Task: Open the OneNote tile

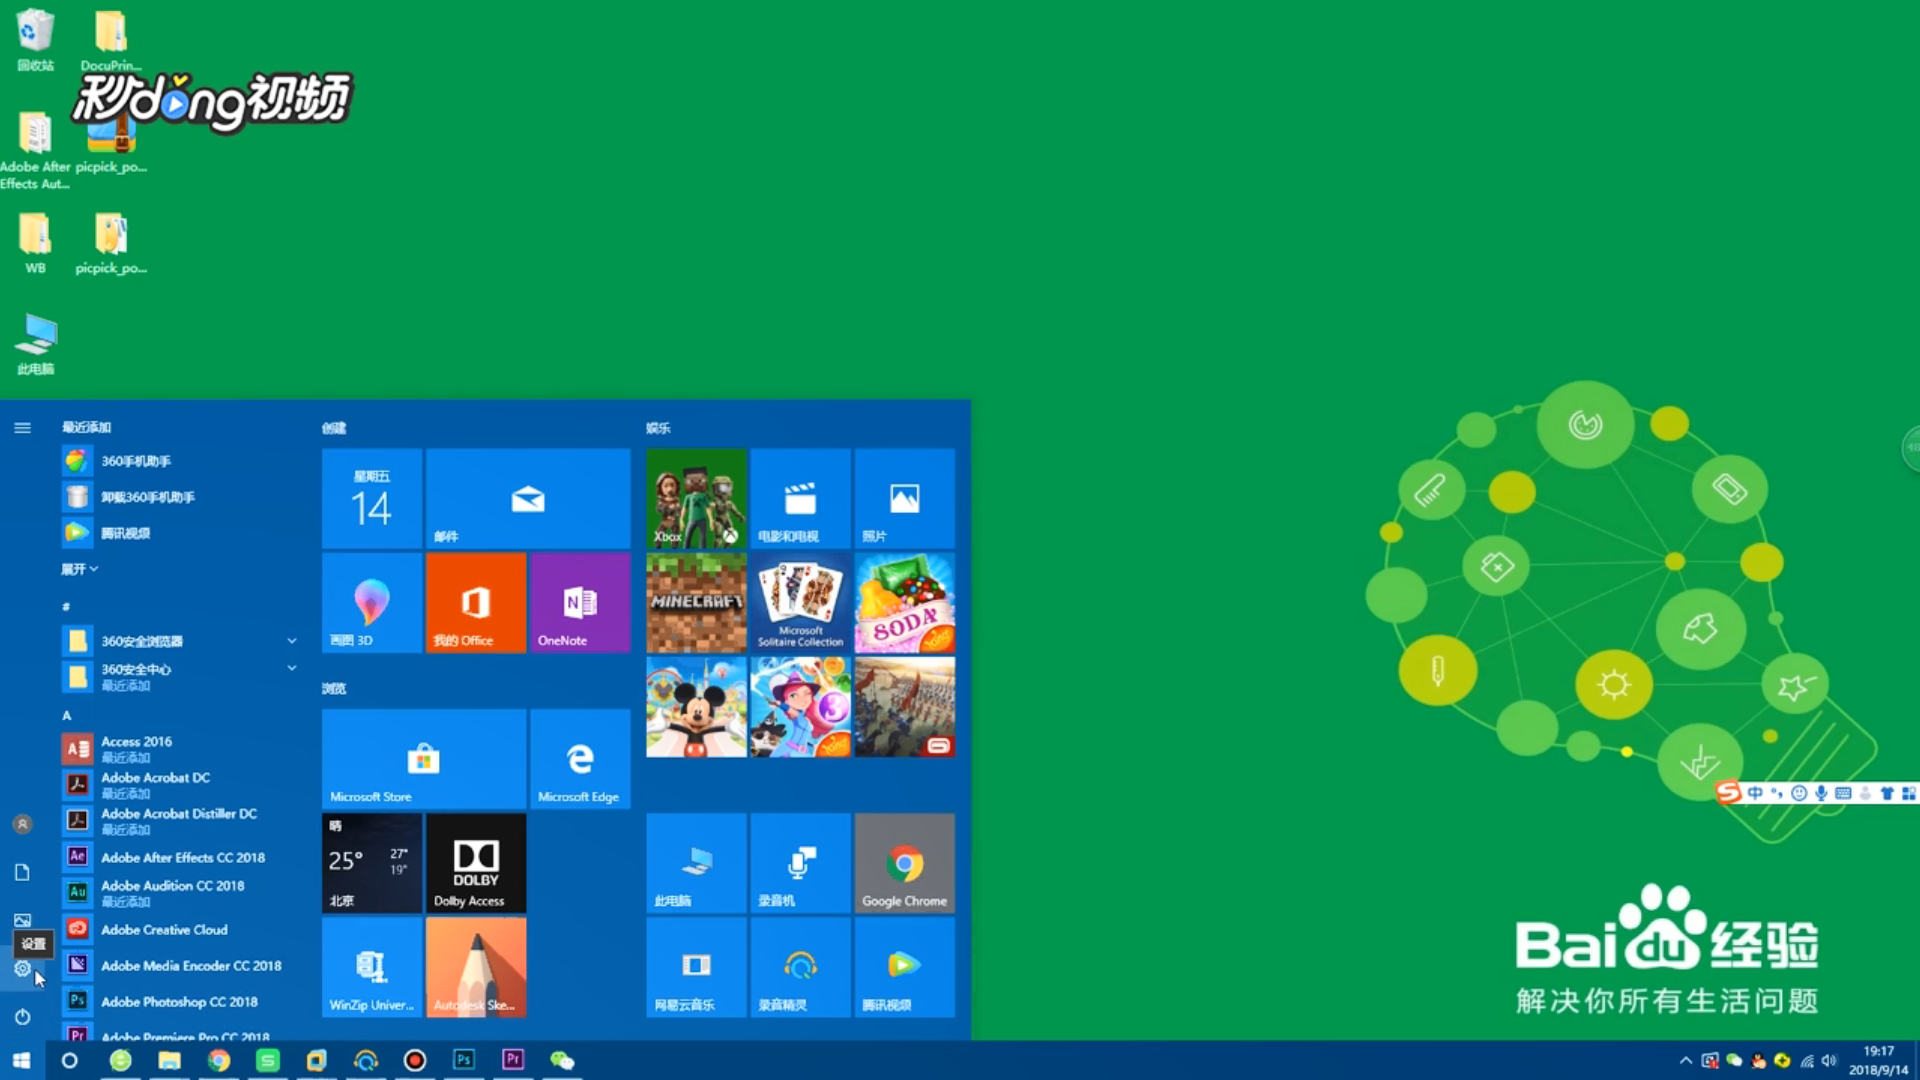Action: (580, 603)
